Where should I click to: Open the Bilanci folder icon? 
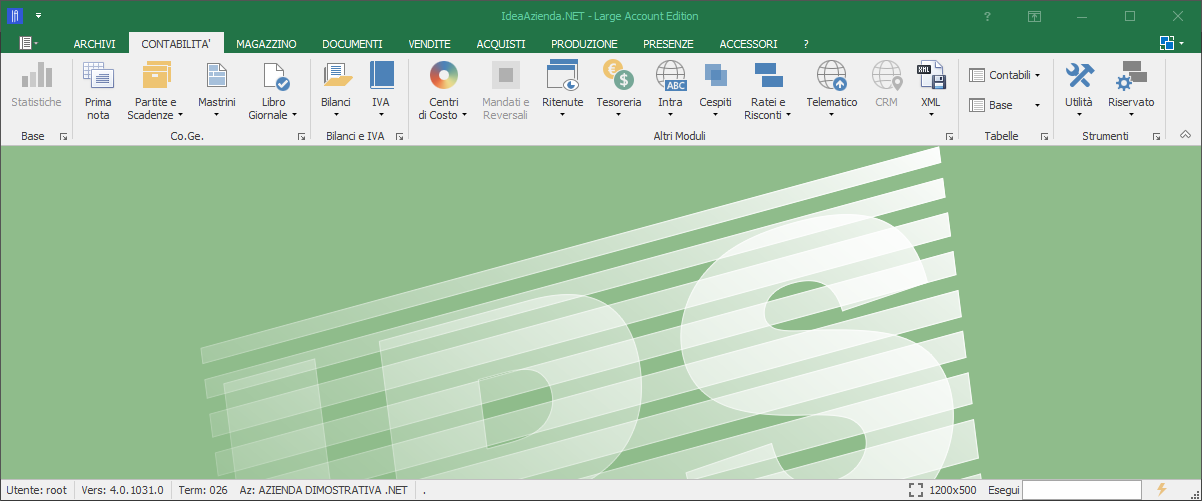[x=336, y=76]
